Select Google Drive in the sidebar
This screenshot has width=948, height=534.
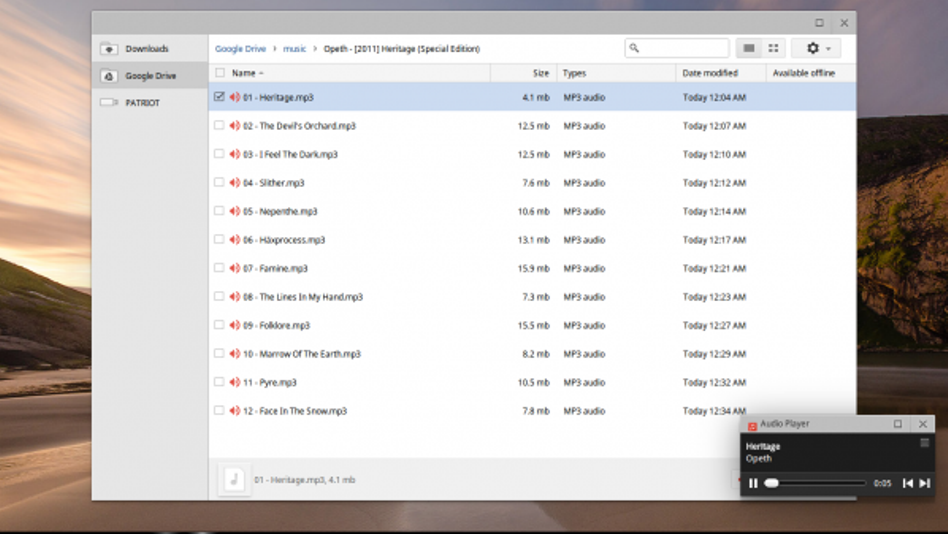point(150,76)
